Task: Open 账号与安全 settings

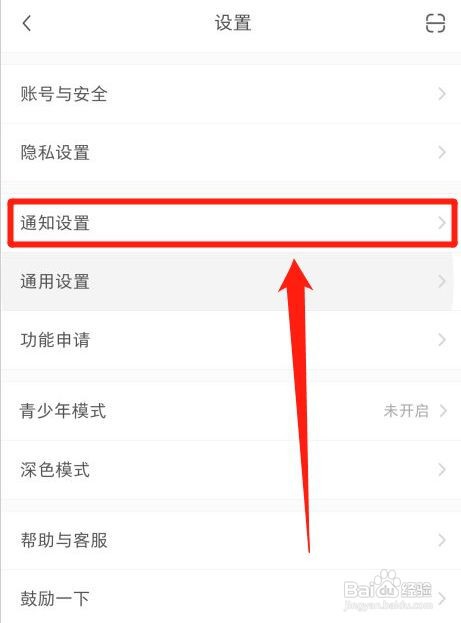Action: [230, 94]
